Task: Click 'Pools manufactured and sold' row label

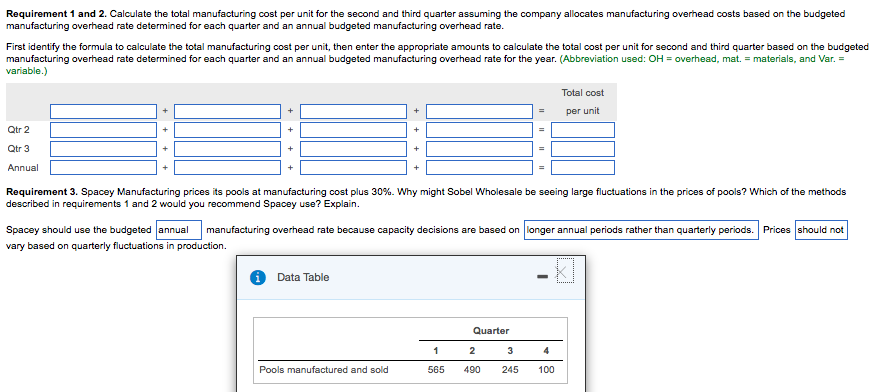Action: coord(324,370)
